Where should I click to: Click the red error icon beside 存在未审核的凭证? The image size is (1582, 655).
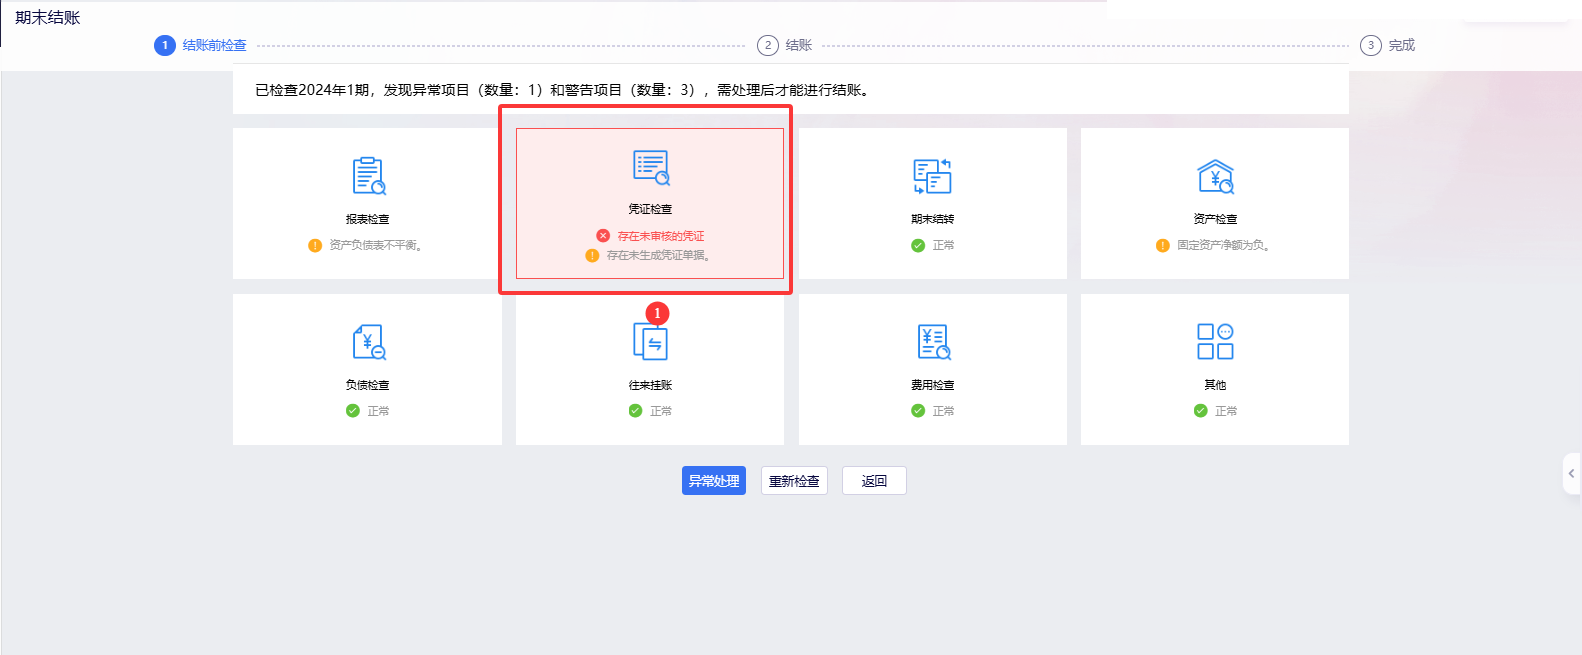[x=603, y=236]
